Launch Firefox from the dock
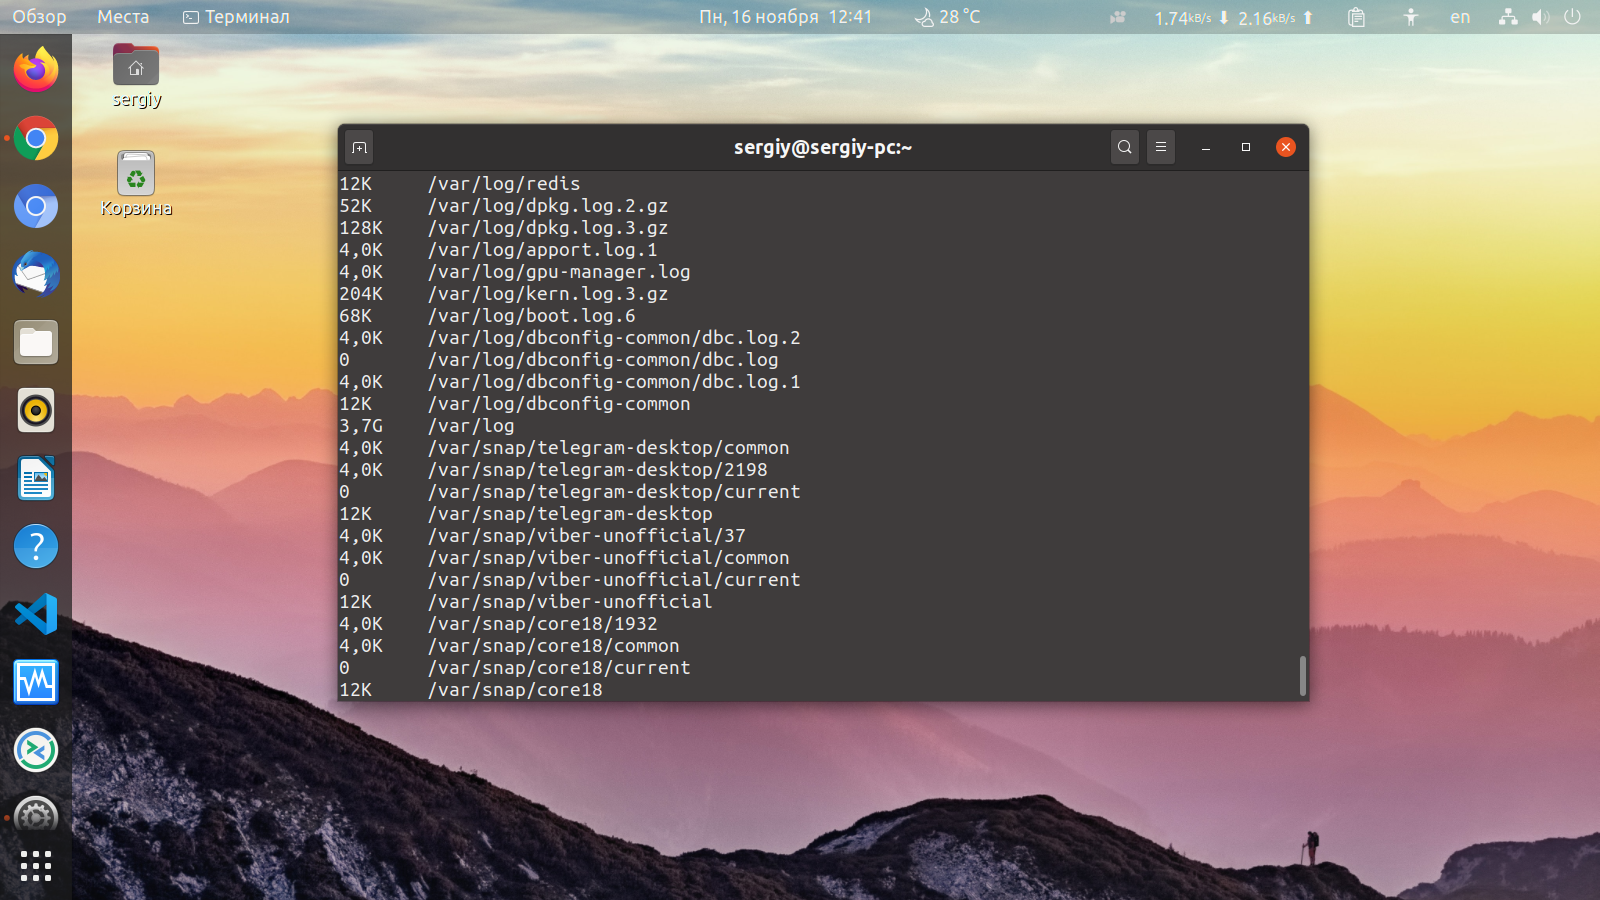 pyautogui.click(x=36, y=70)
